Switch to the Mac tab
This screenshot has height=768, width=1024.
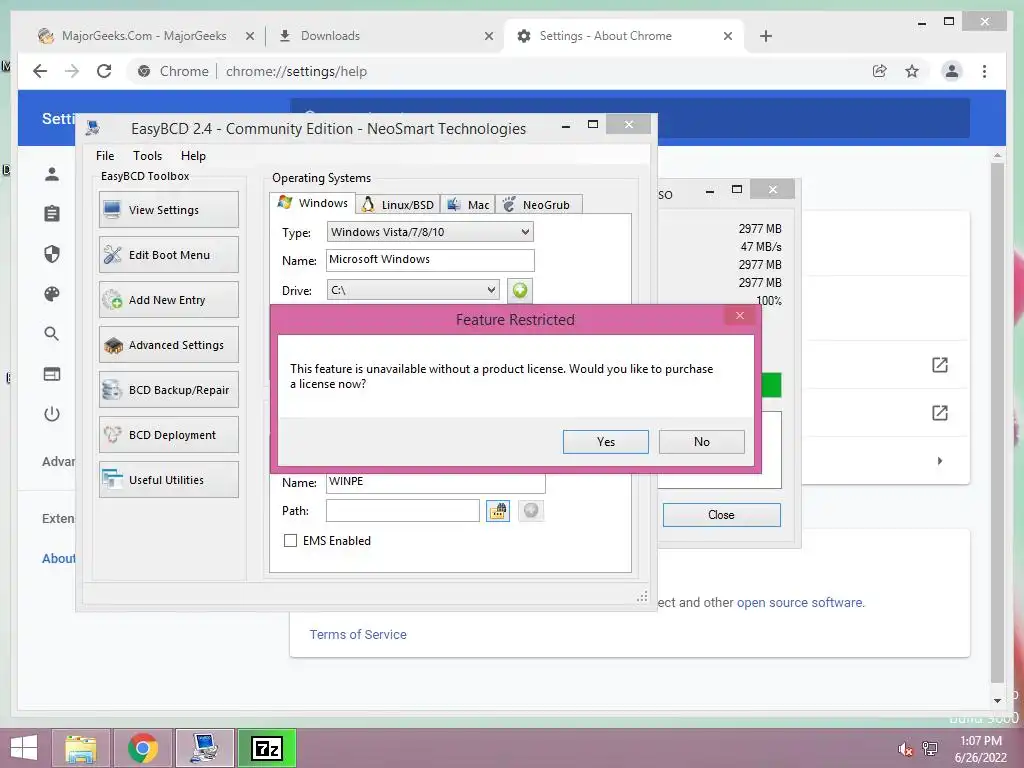468,205
